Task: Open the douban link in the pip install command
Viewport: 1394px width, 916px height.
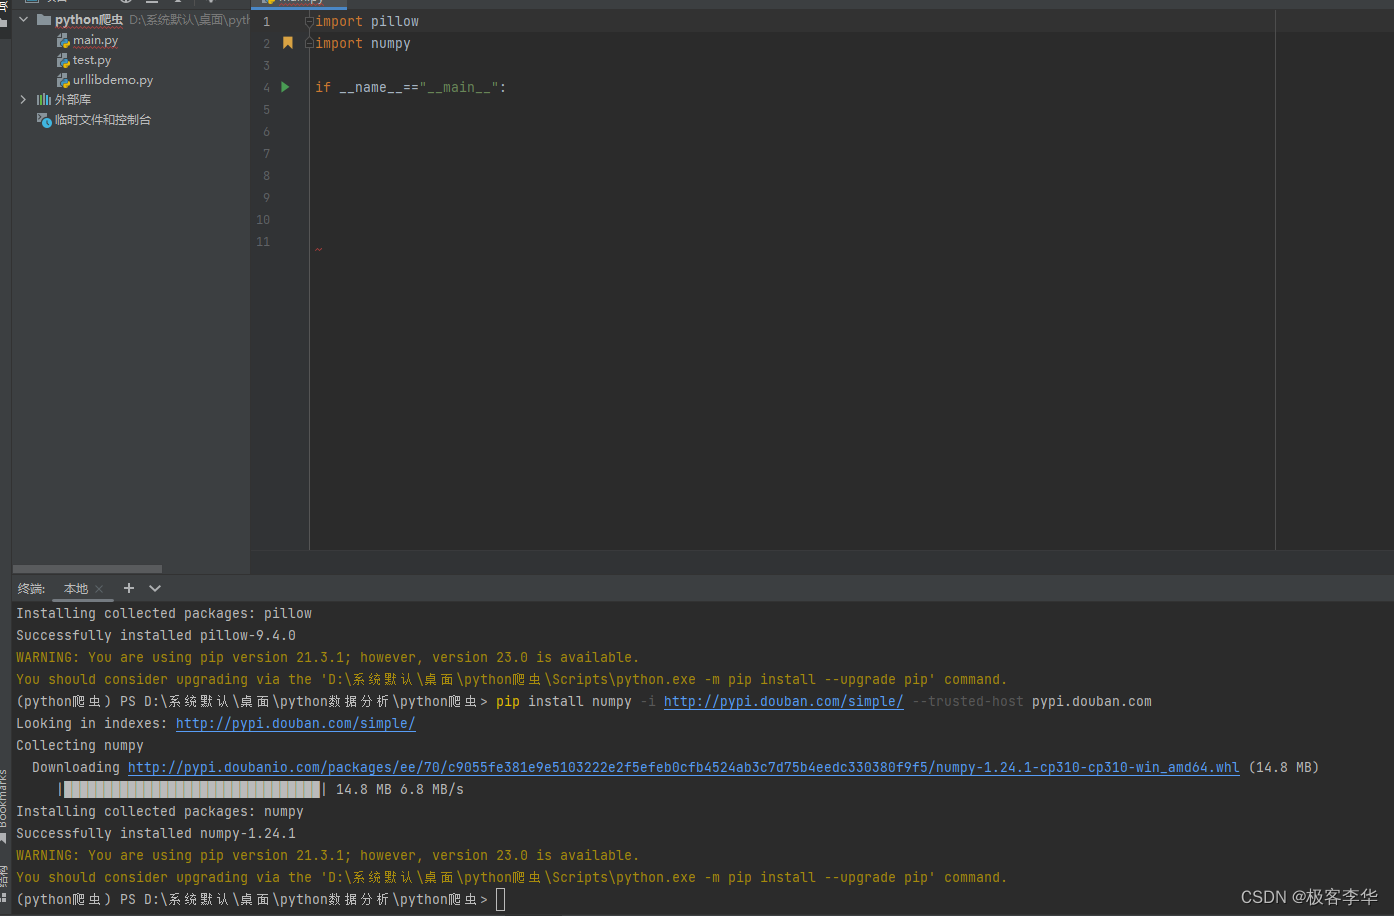Action: click(x=783, y=701)
